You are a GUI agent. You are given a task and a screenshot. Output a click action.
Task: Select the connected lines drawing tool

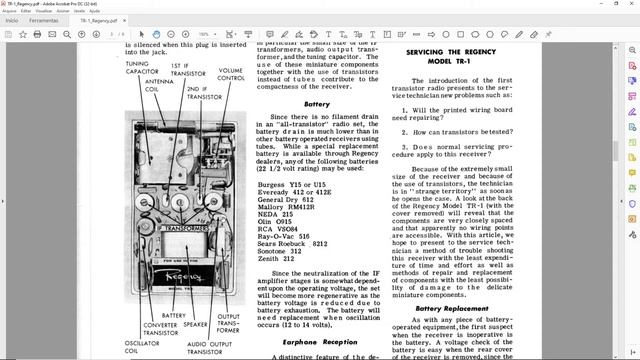504,35
